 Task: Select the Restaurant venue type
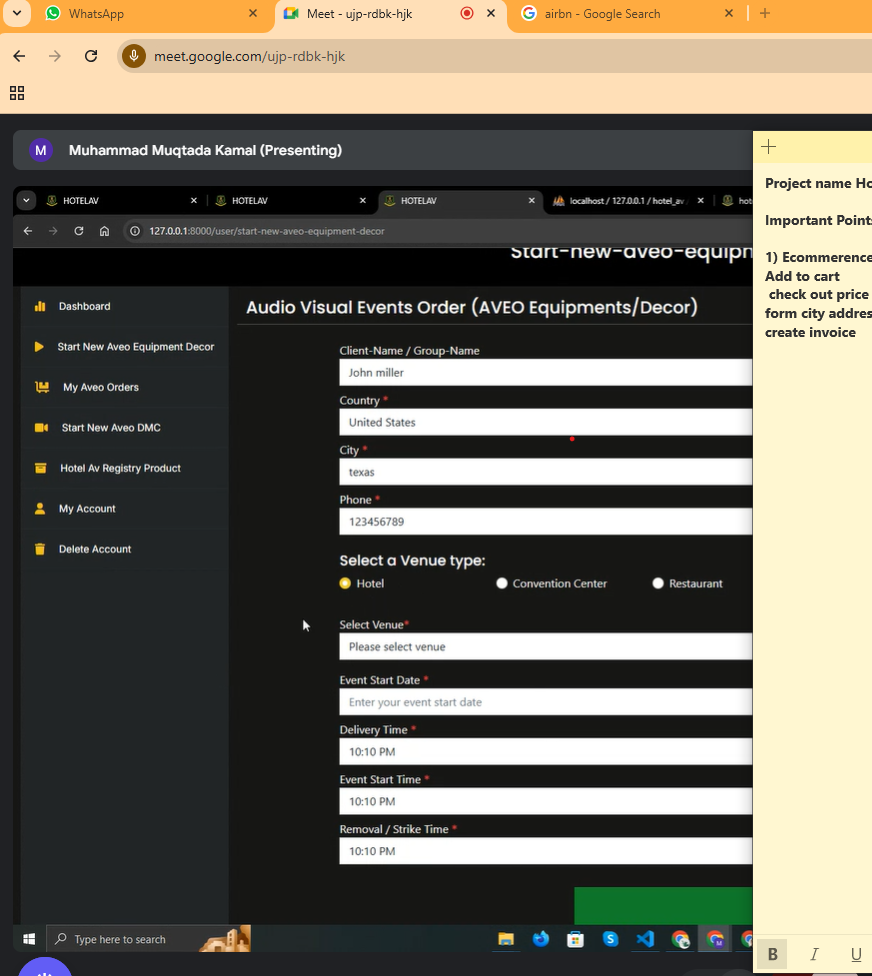click(x=658, y=583)
